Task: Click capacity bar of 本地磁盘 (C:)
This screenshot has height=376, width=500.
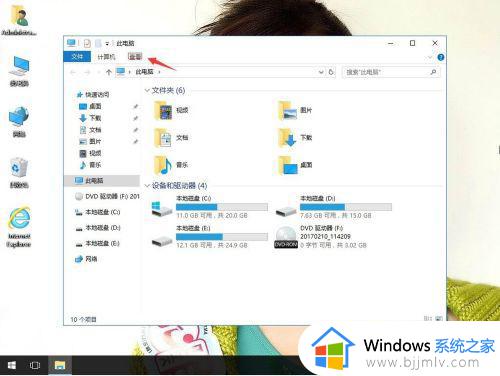Action: [222, 207]
